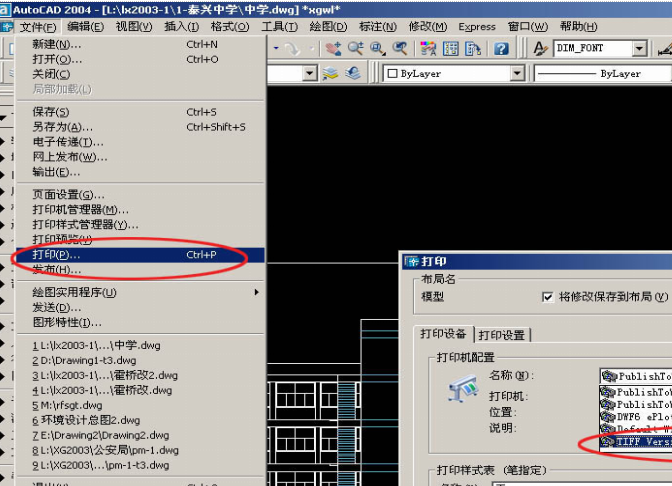Select the Zoom Window toolbar icon

point(378,48)
